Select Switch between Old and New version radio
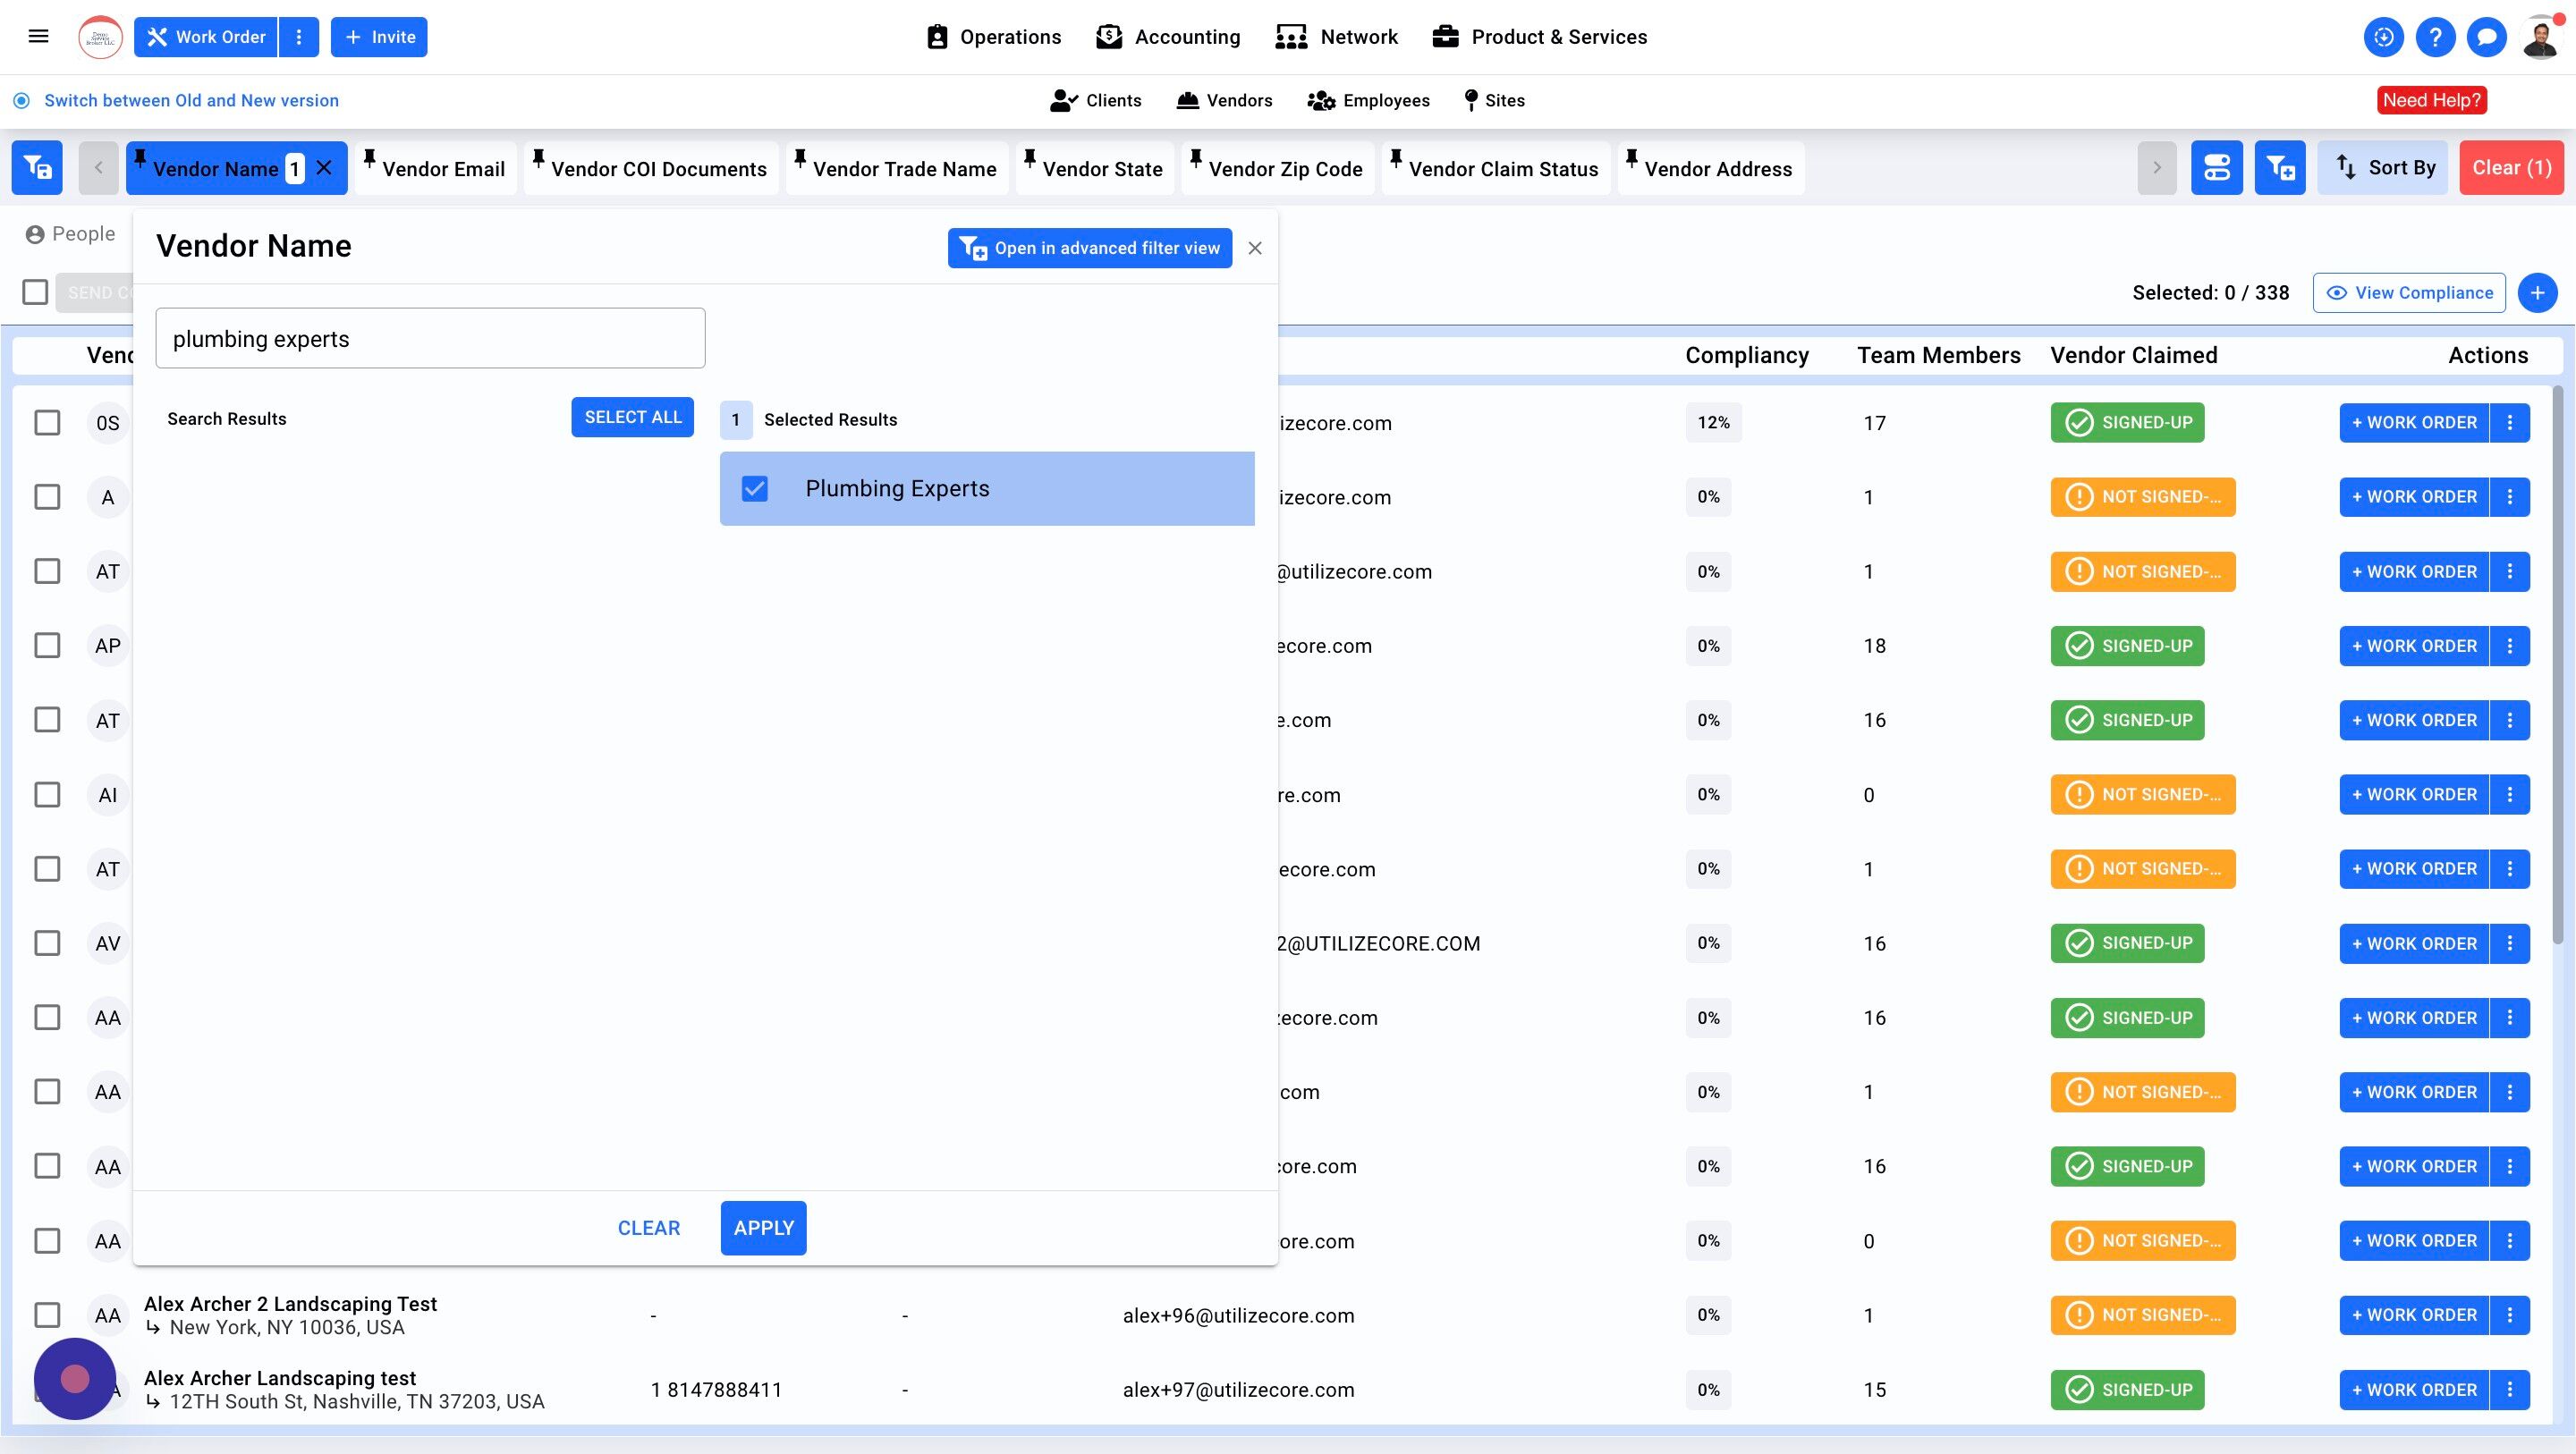 click(22, 101)
